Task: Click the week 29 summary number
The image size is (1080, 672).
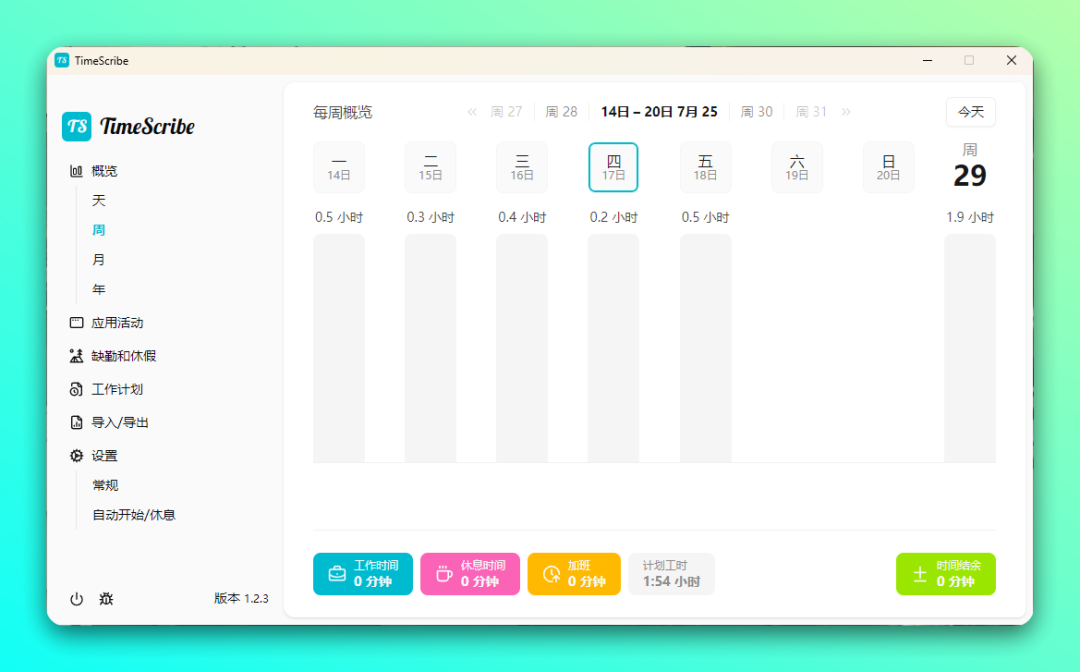Action: coord(970,176)
